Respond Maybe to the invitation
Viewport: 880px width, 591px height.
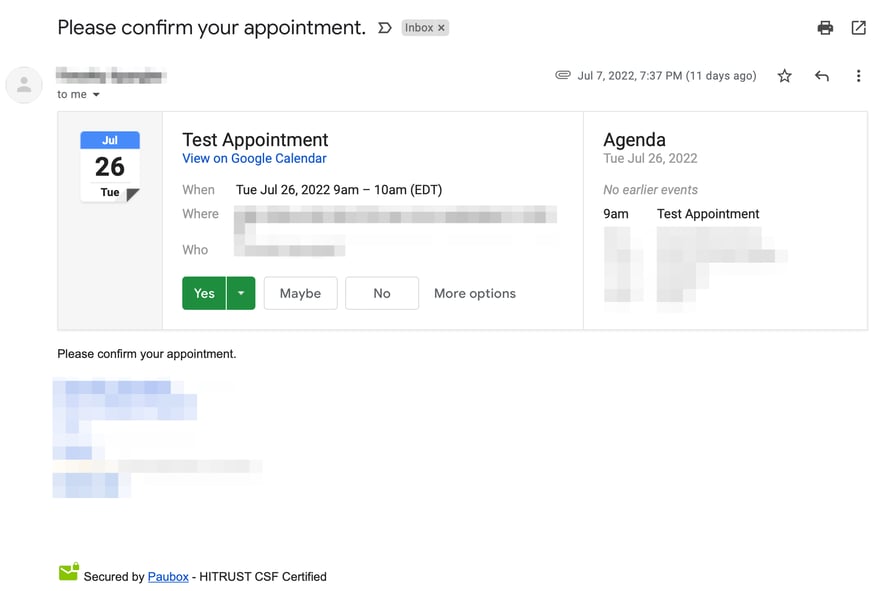(x=300, y=293)
